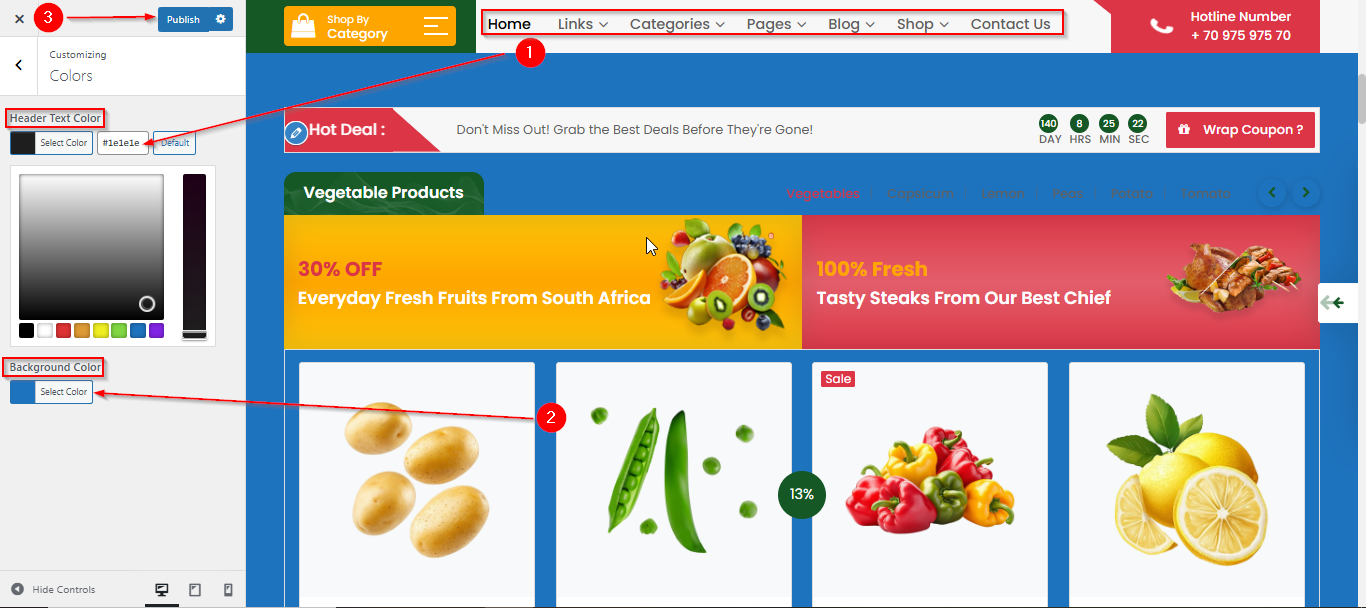Go back using the left chevron arrow
The width and height of the screenshot is (1366, 608).
click(19, 65)
